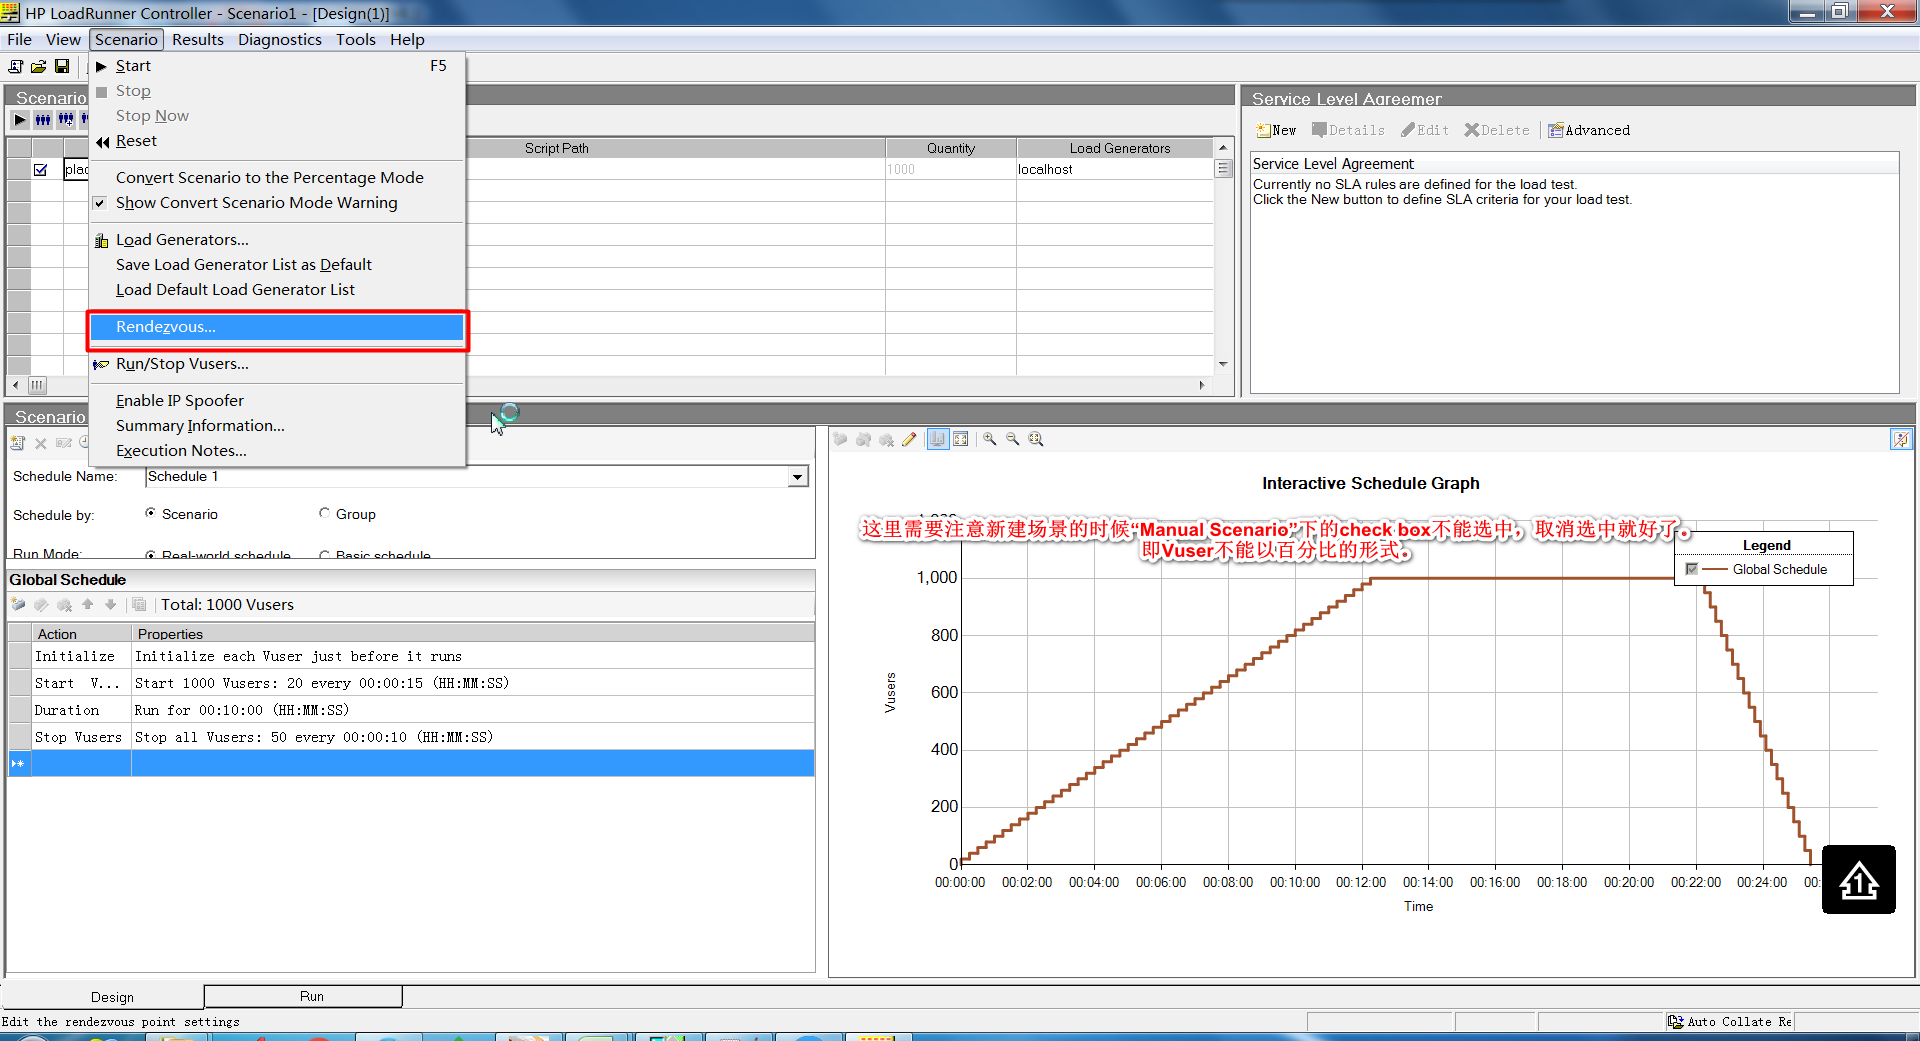Image resolution: width=1920 pixels, height=1041 pixels.
Task: Click the Zoom In magnifier icon
Action: [990, 439]
